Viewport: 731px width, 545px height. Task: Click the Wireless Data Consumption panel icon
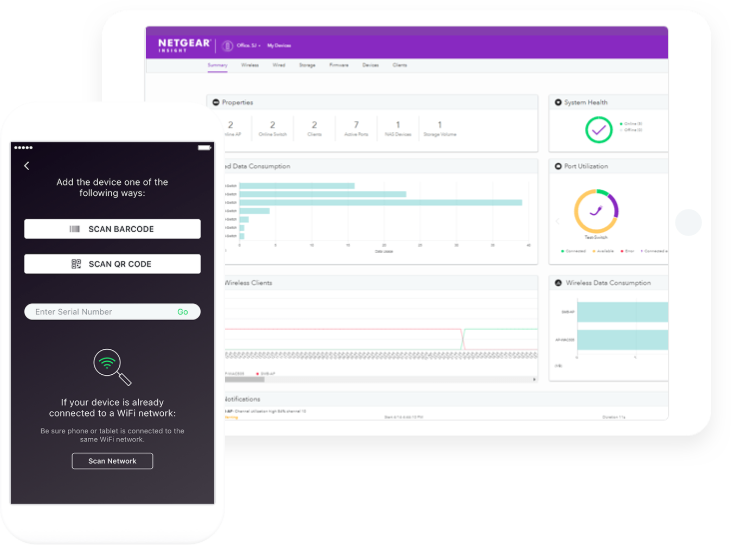click(558, 283)
